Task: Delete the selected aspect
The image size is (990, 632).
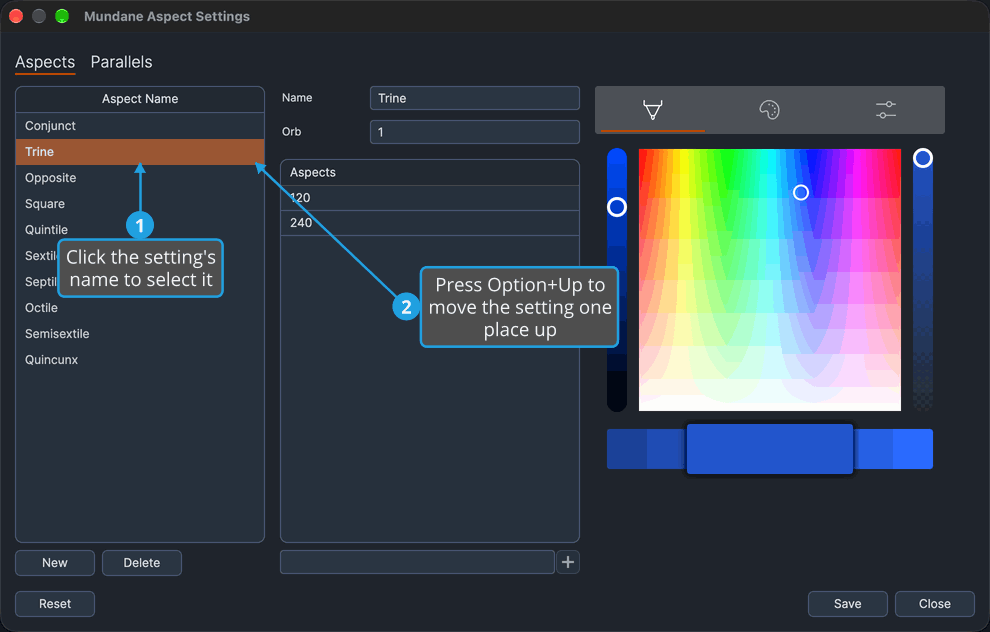Action: click(142, 563)
